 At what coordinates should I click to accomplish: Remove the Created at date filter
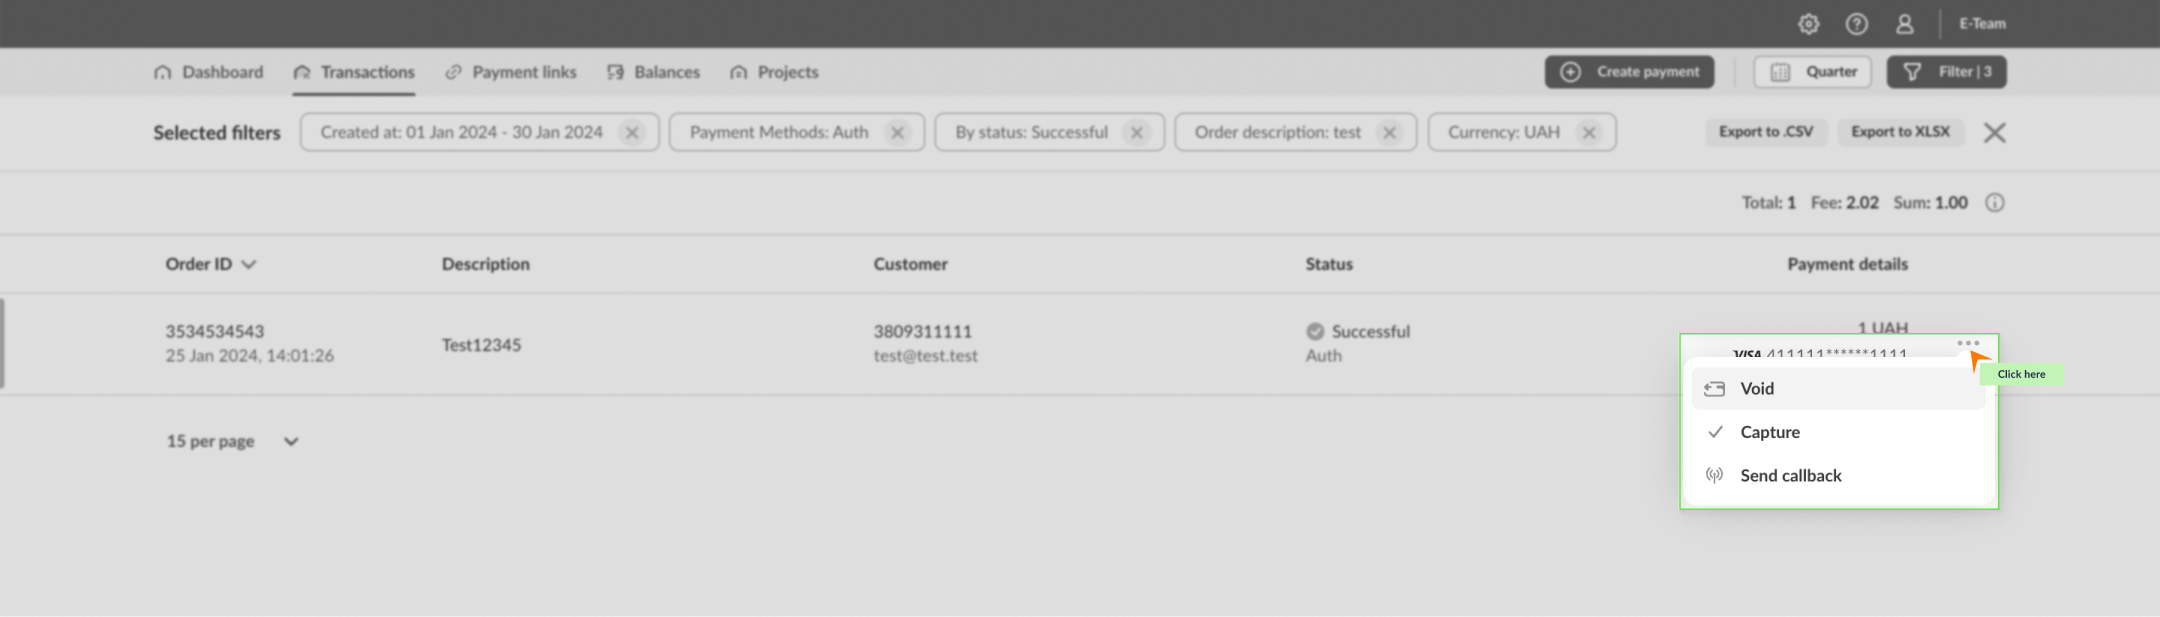click(631, 133)
